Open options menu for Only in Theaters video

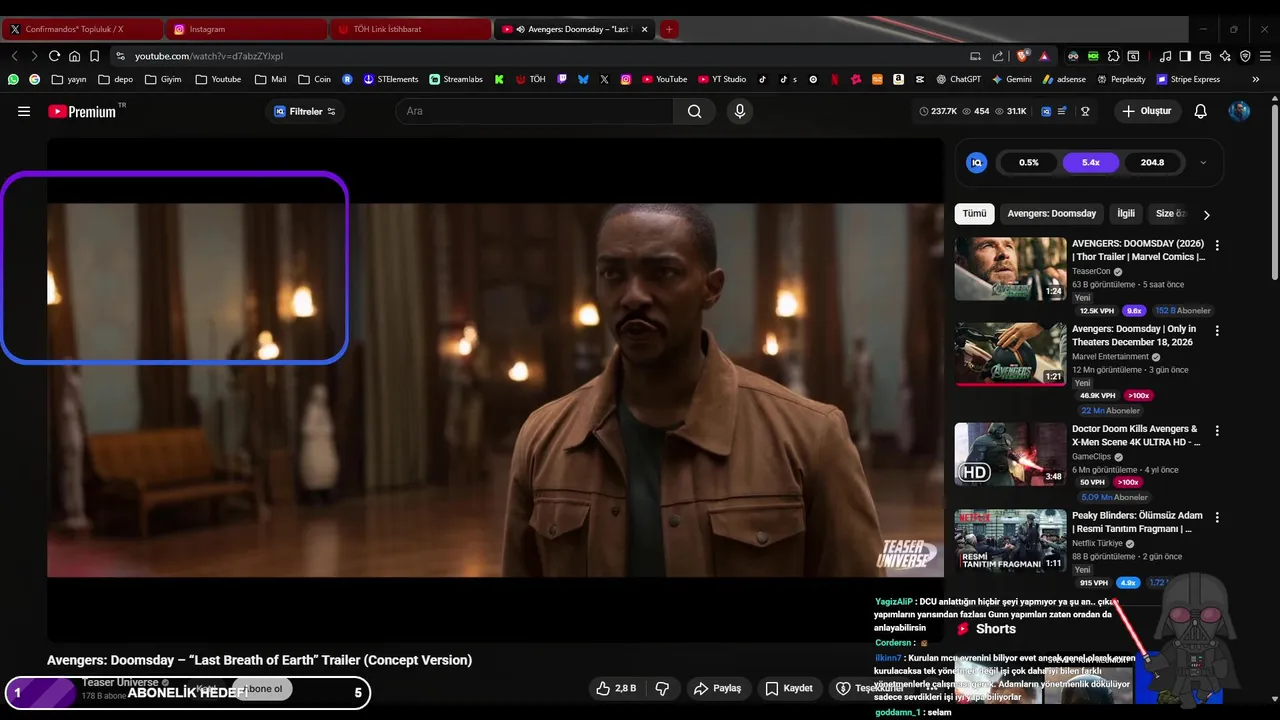pos(1217,331)
